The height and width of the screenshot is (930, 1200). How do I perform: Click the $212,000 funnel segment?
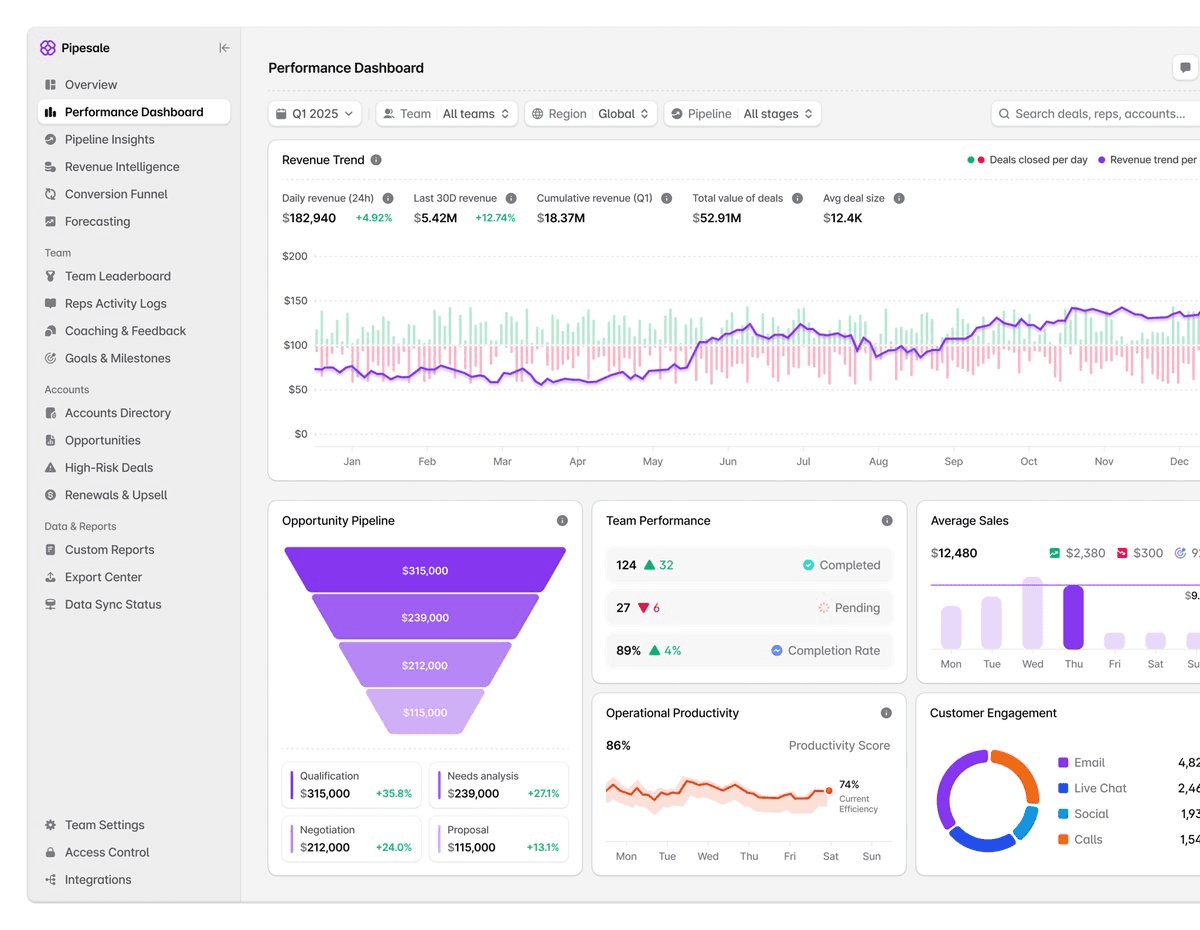click(x=425, y=665)
